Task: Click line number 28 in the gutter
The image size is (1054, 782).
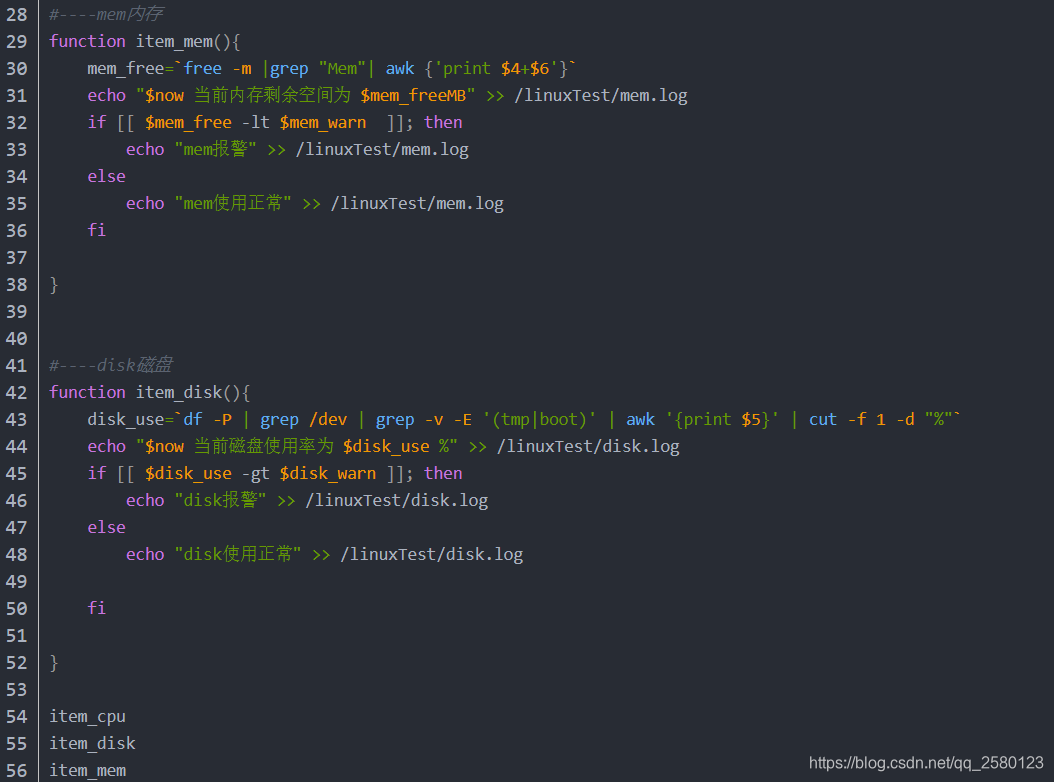Action: (x=17, y=14)
